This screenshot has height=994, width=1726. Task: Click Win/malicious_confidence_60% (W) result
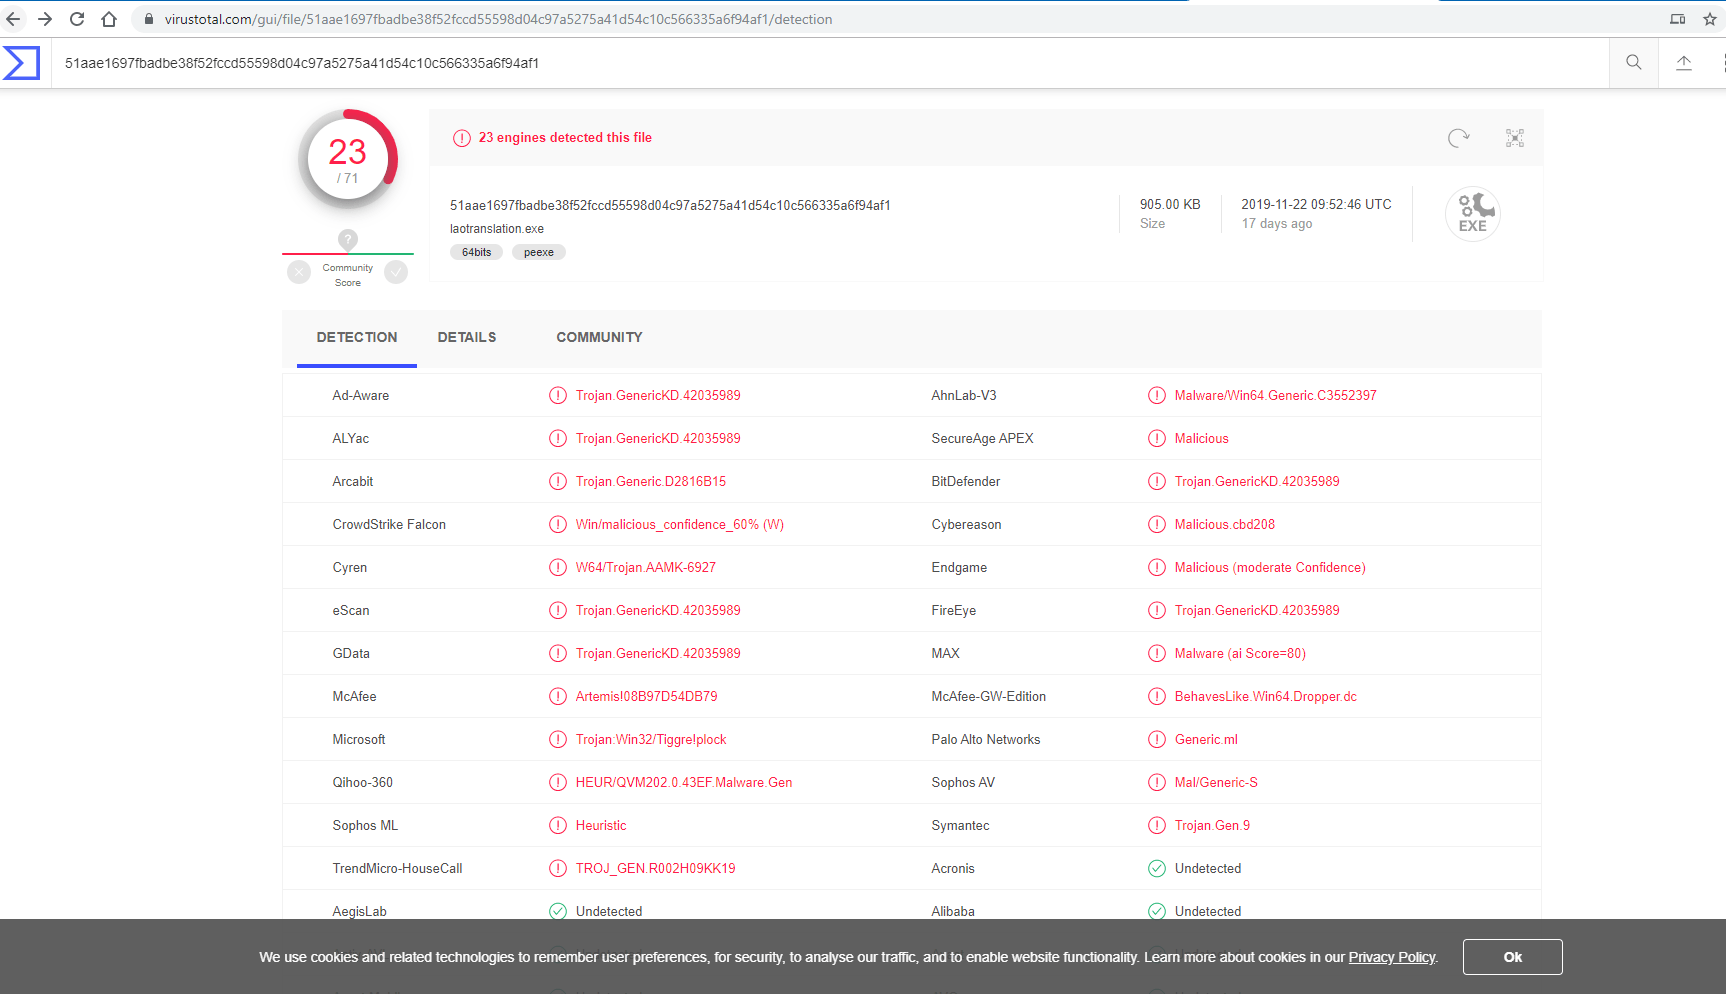pos(680,524)
